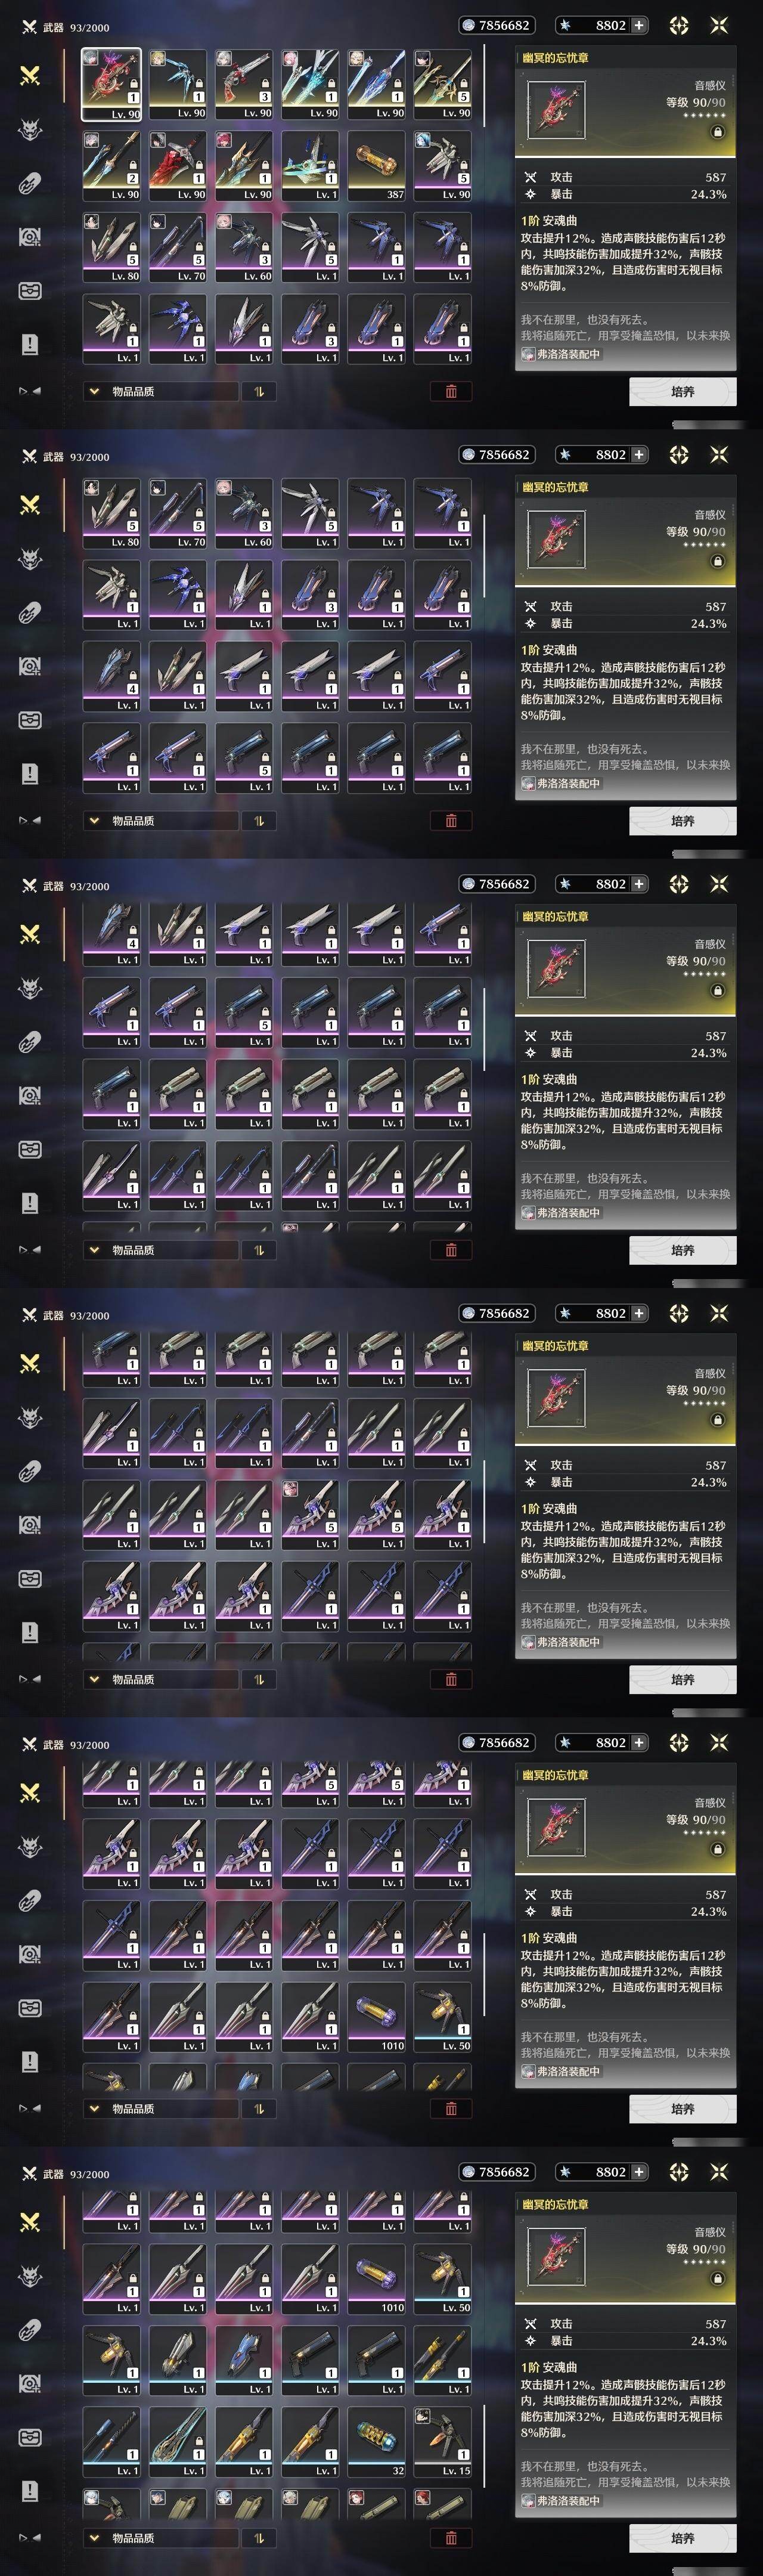
Task: Expand the 物品品质 sort dropdown in the bottommost panel
Action: [161, 2537]
